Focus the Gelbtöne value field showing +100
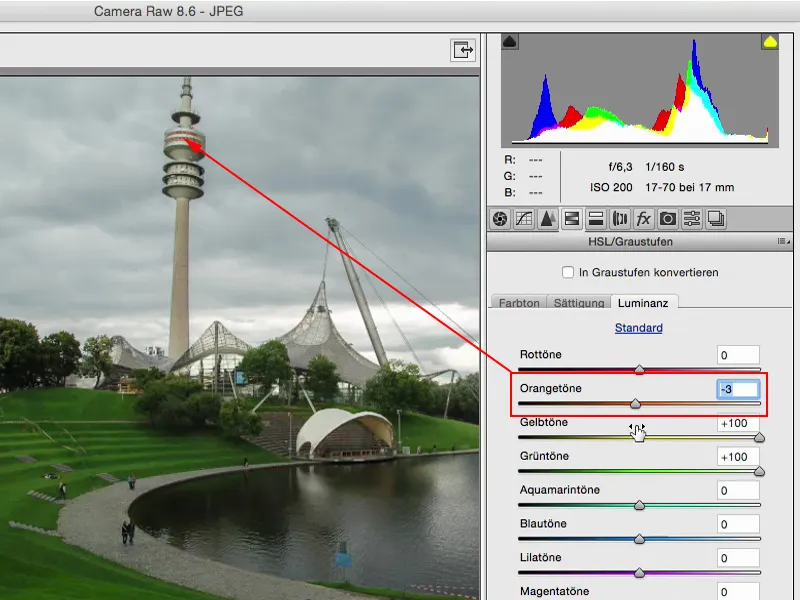 click(x=738, y=423)
